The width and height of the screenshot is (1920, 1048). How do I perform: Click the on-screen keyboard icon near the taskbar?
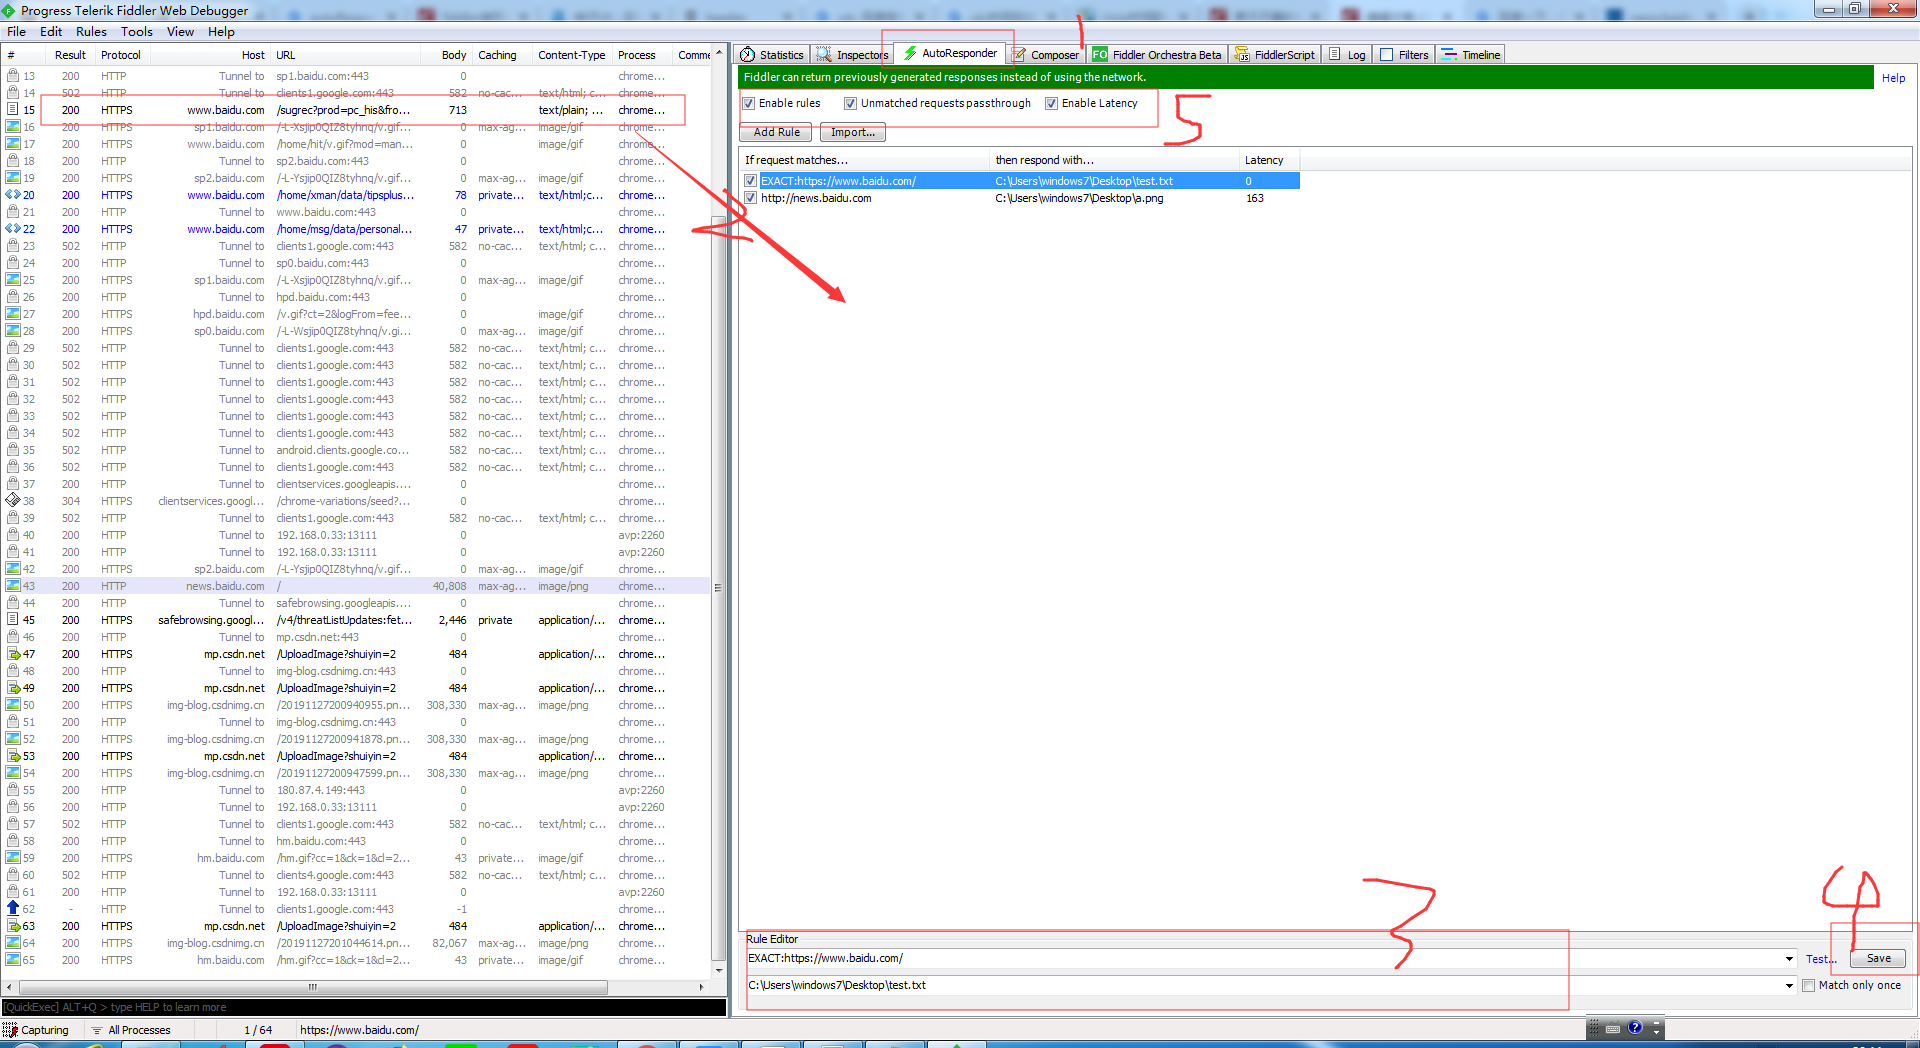1613,1029
